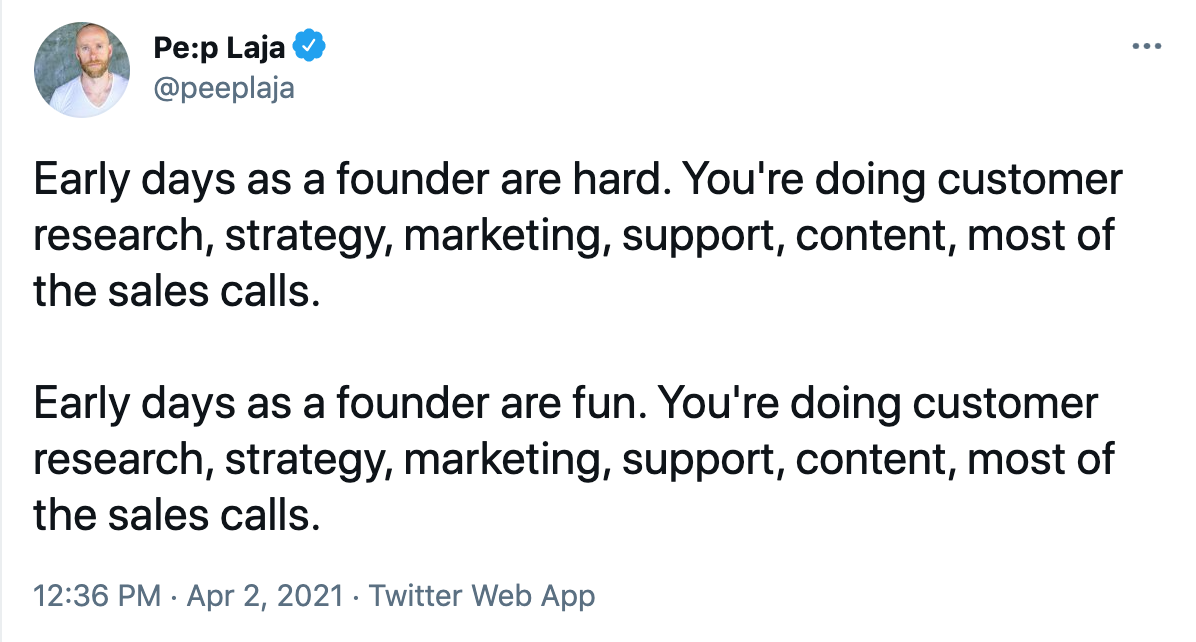Screen dimensions: 1196x642
Task: Select the Apr 2, 2021 date
Action: coord(265,596)
